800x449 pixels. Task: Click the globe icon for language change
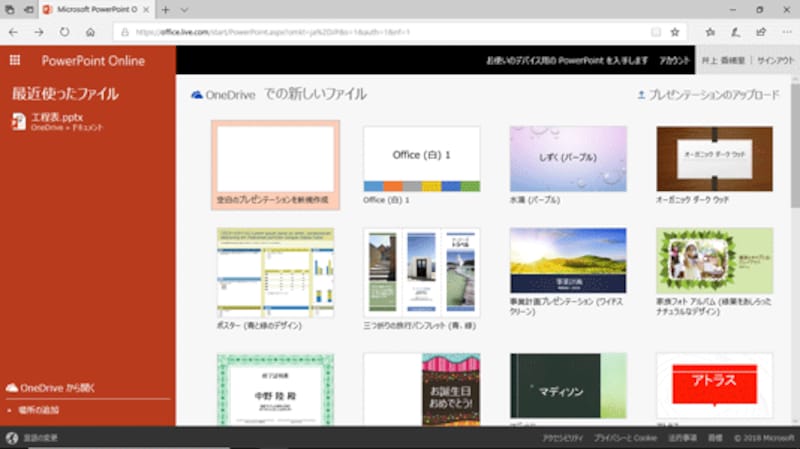coord(11,438)
